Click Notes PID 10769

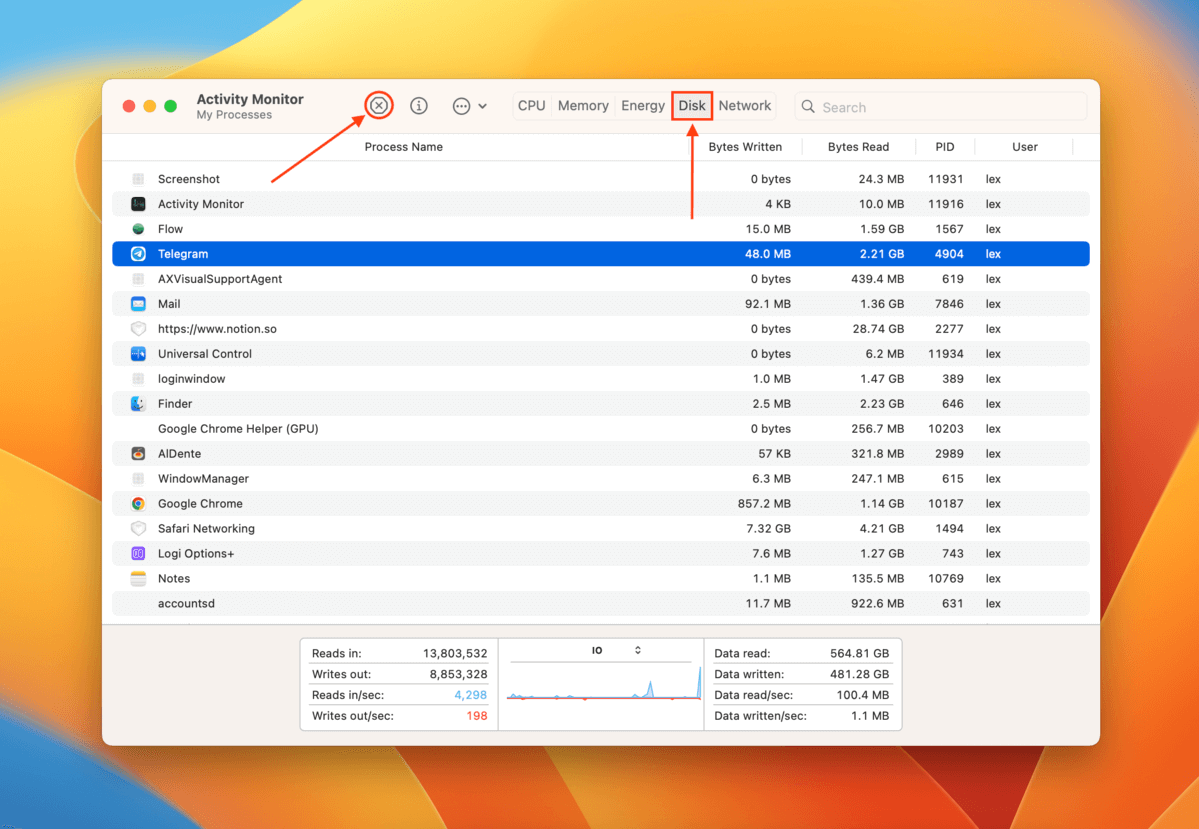945,578
